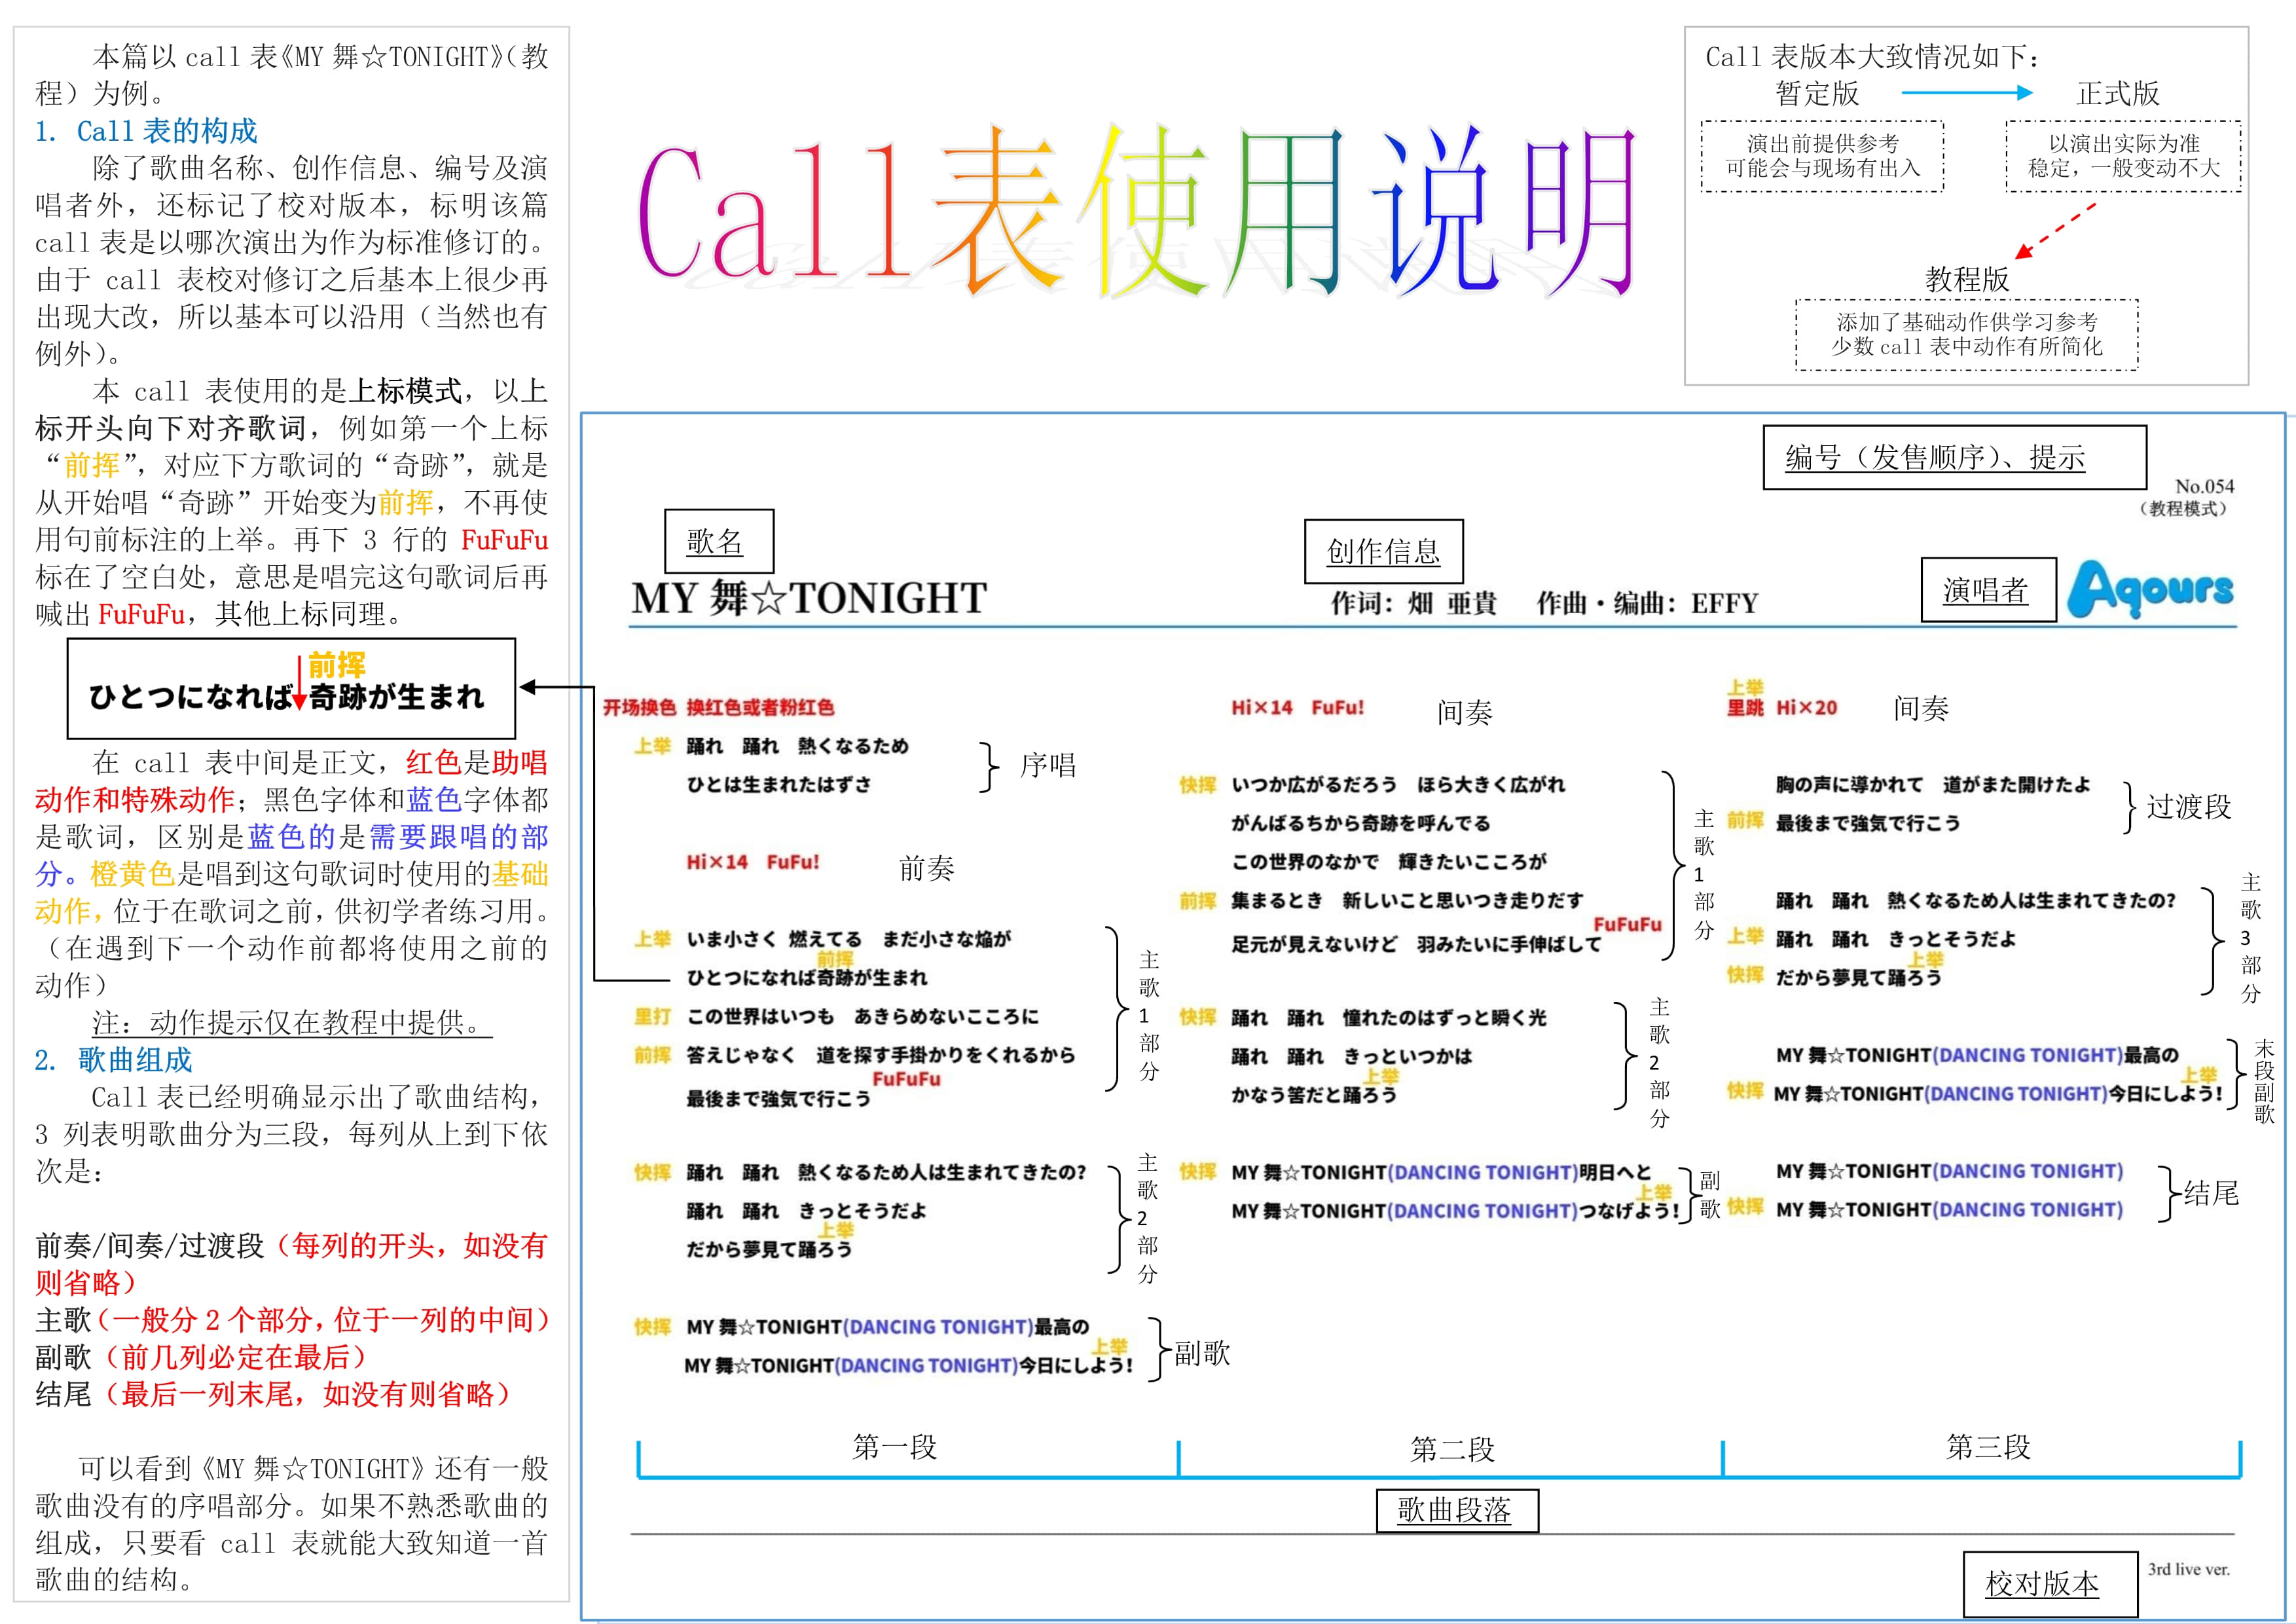This screenshot has height=1624, width=2296.
Task: Click the Aqours logo
Action: [x=2150, y=590]
